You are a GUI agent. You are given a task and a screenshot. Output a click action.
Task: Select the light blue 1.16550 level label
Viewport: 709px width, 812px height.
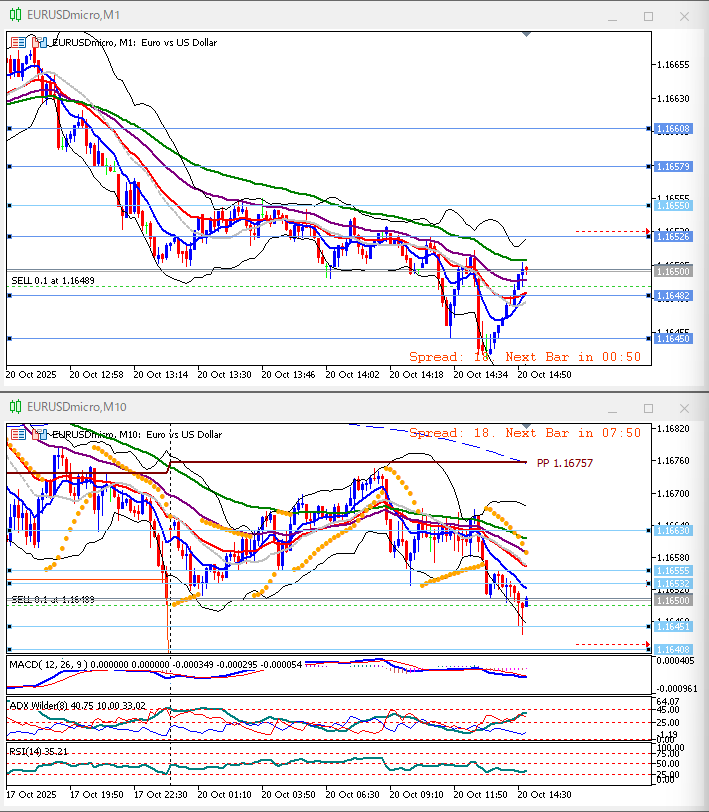[671, 205]
